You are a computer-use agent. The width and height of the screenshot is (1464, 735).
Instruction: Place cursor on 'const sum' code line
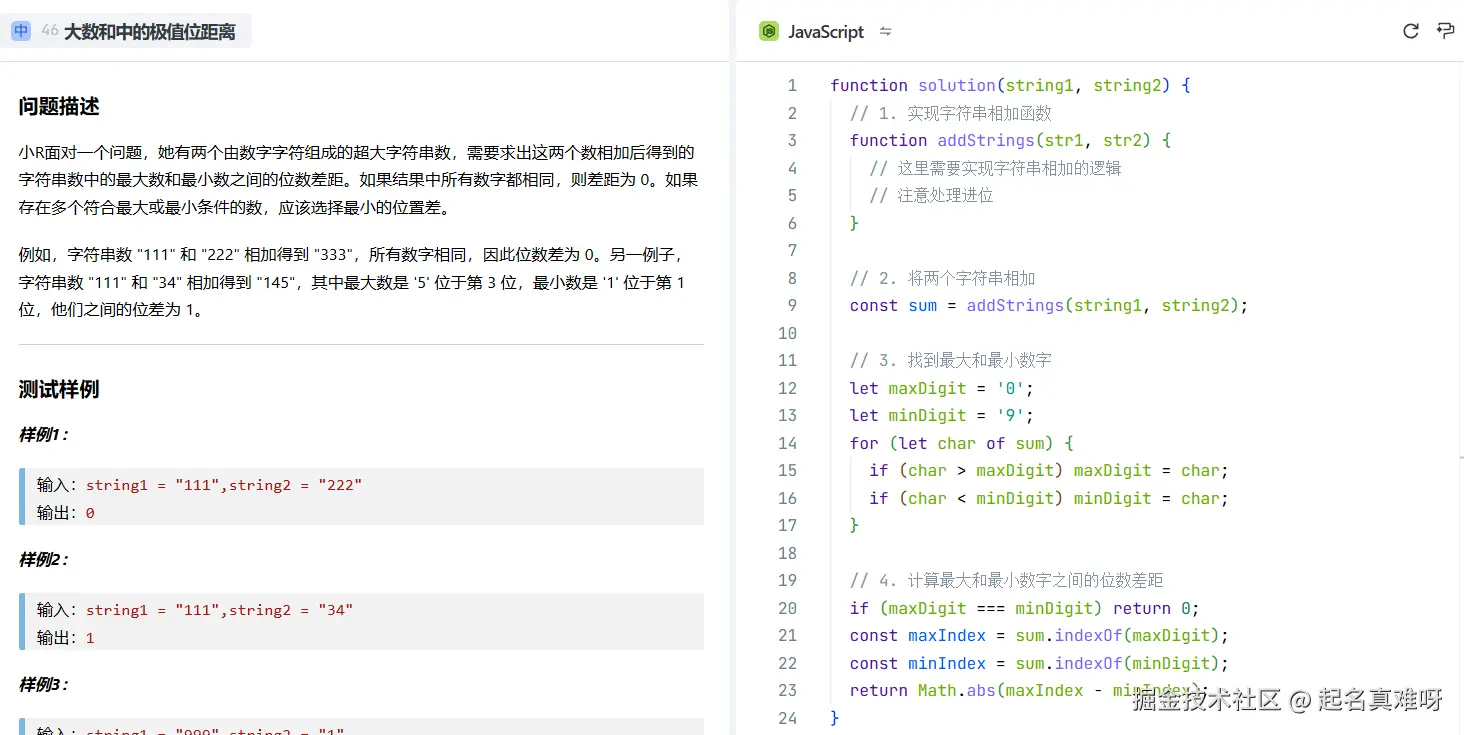(x=1048, y=306)
